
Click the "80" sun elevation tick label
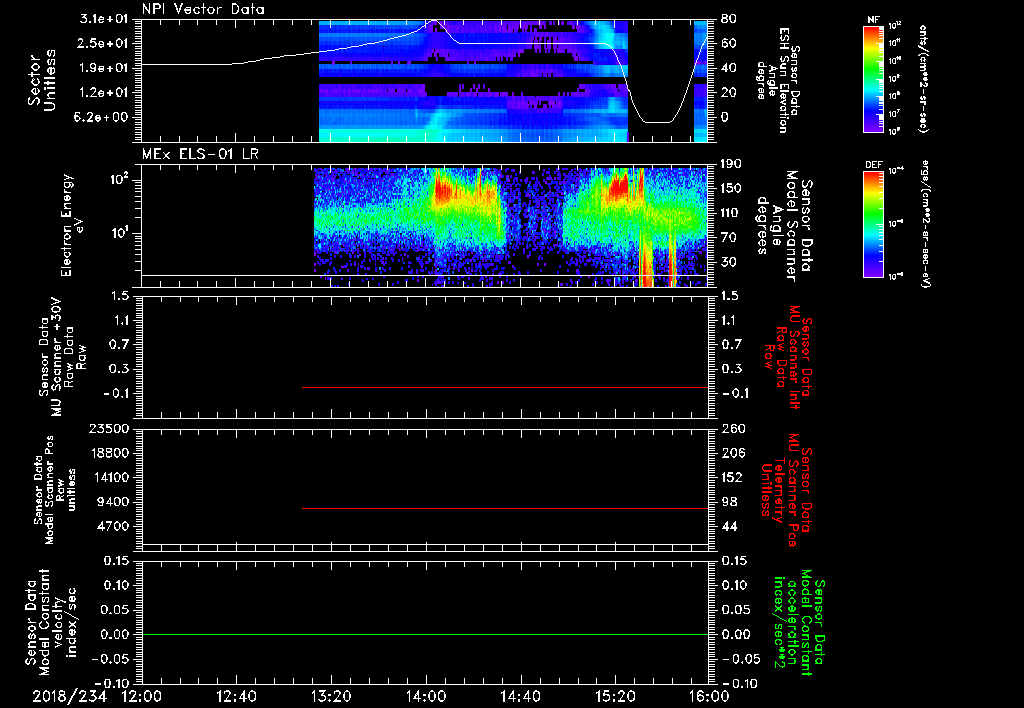(x=728, y=19)
